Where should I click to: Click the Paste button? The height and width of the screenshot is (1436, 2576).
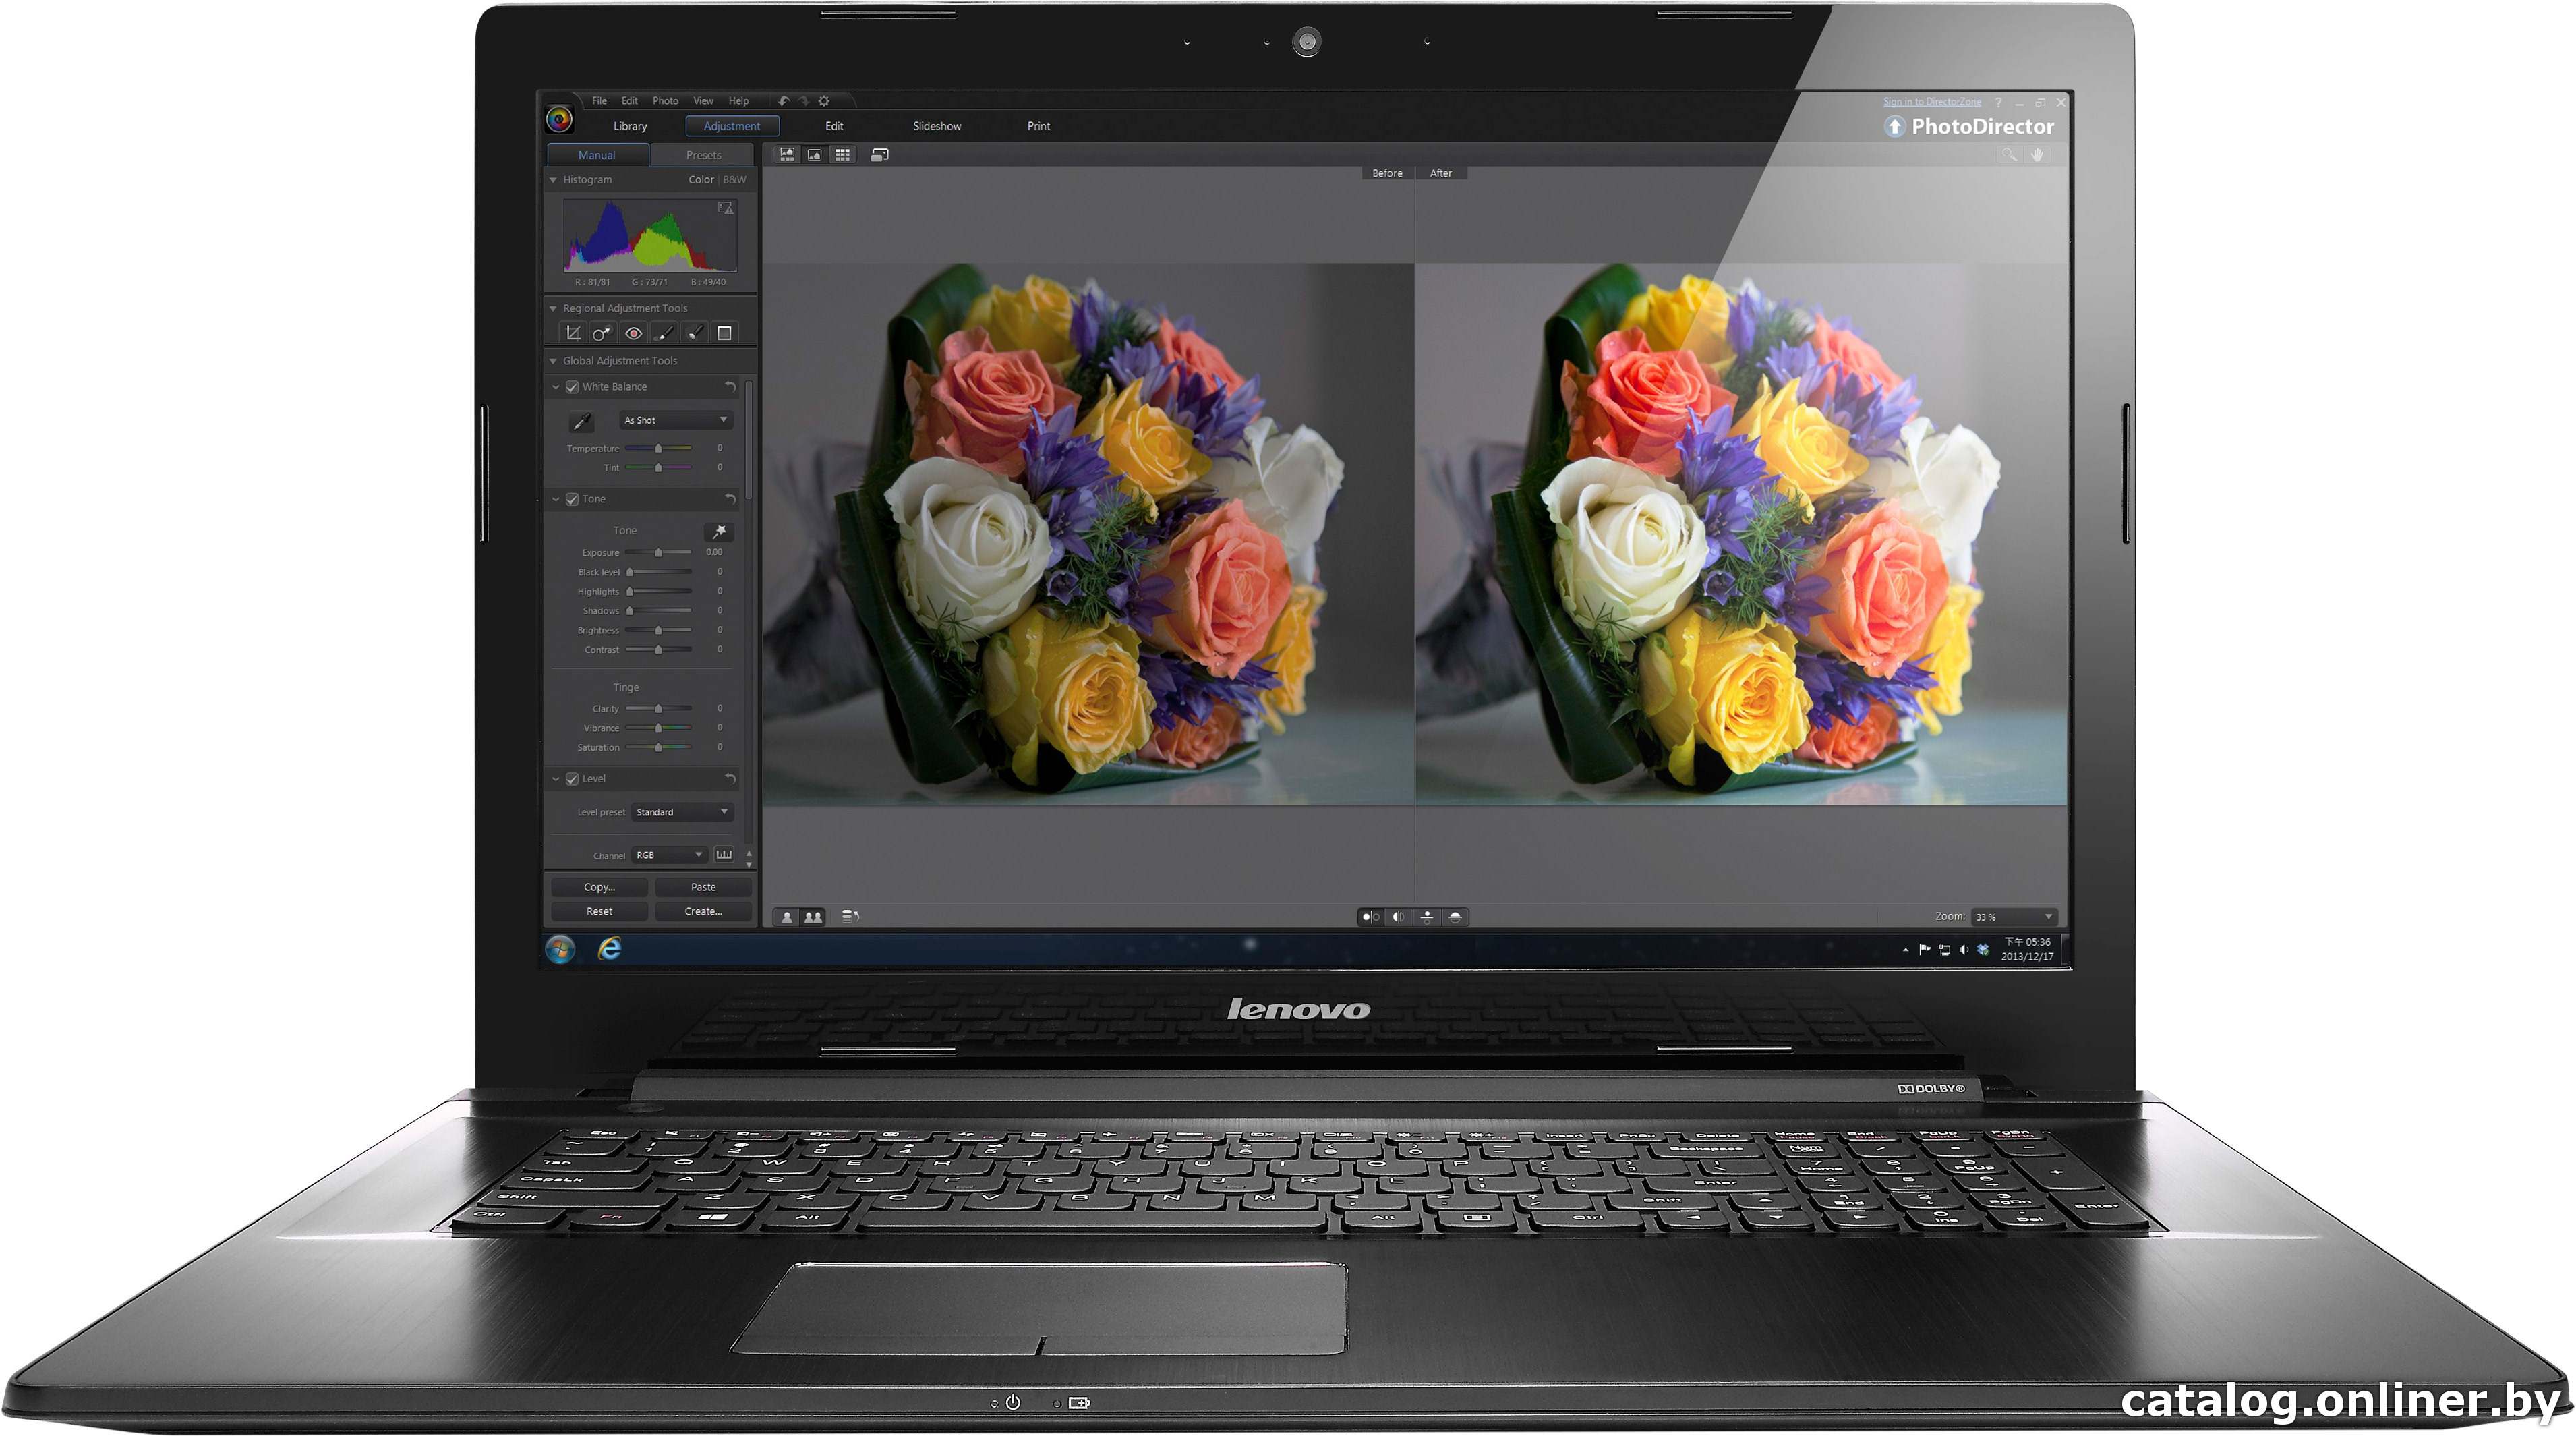[x=703, y=887]
